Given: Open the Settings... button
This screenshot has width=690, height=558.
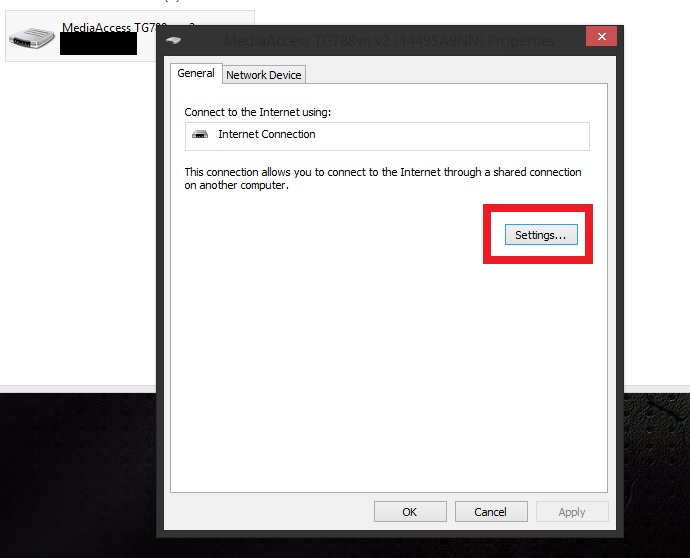Looking at the screenshot, I should point(541,235).
